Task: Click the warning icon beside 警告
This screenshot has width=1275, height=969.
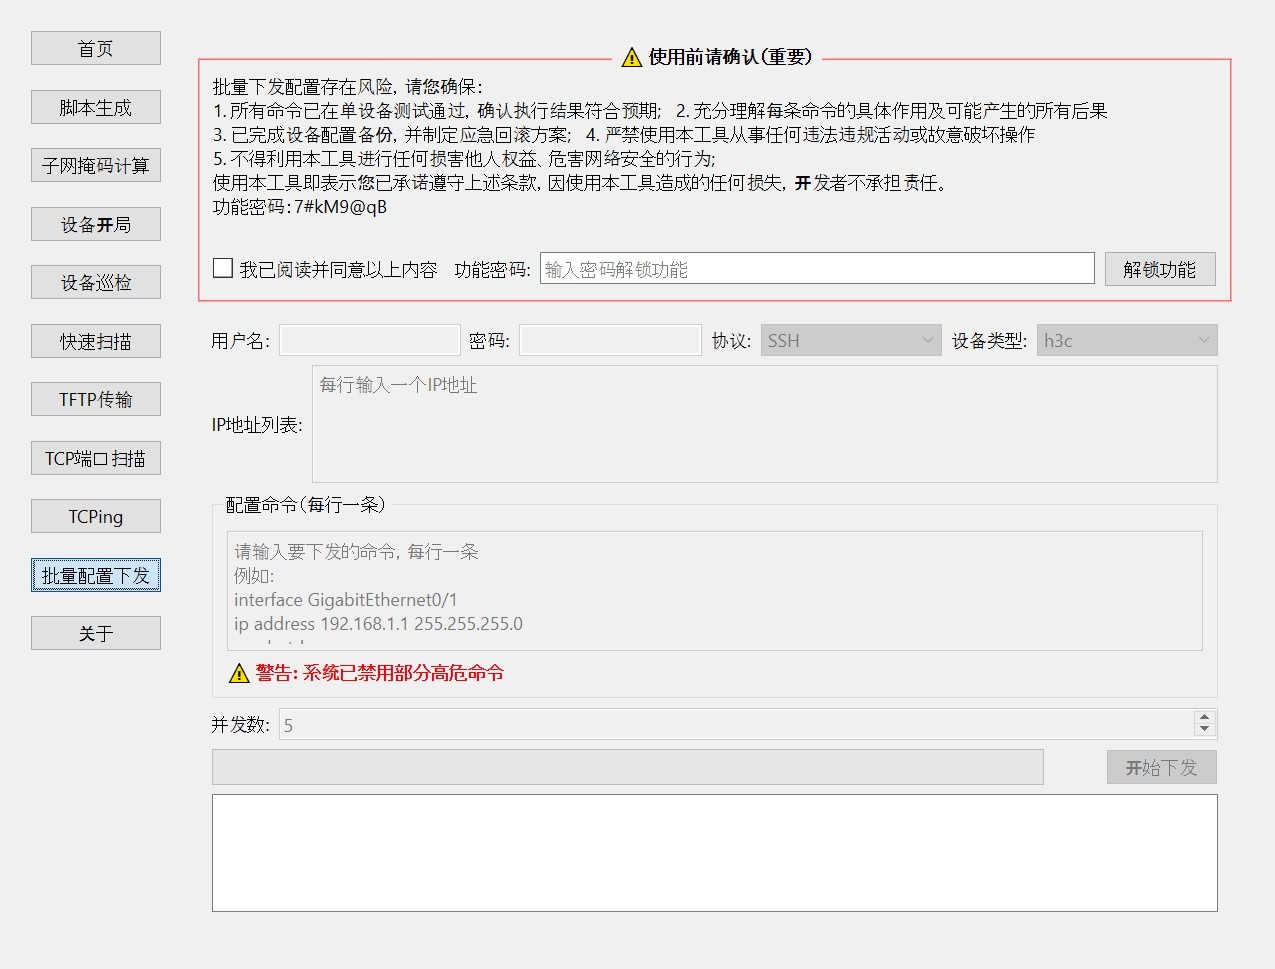Action: pyautogui.click(x=239, y=673)
